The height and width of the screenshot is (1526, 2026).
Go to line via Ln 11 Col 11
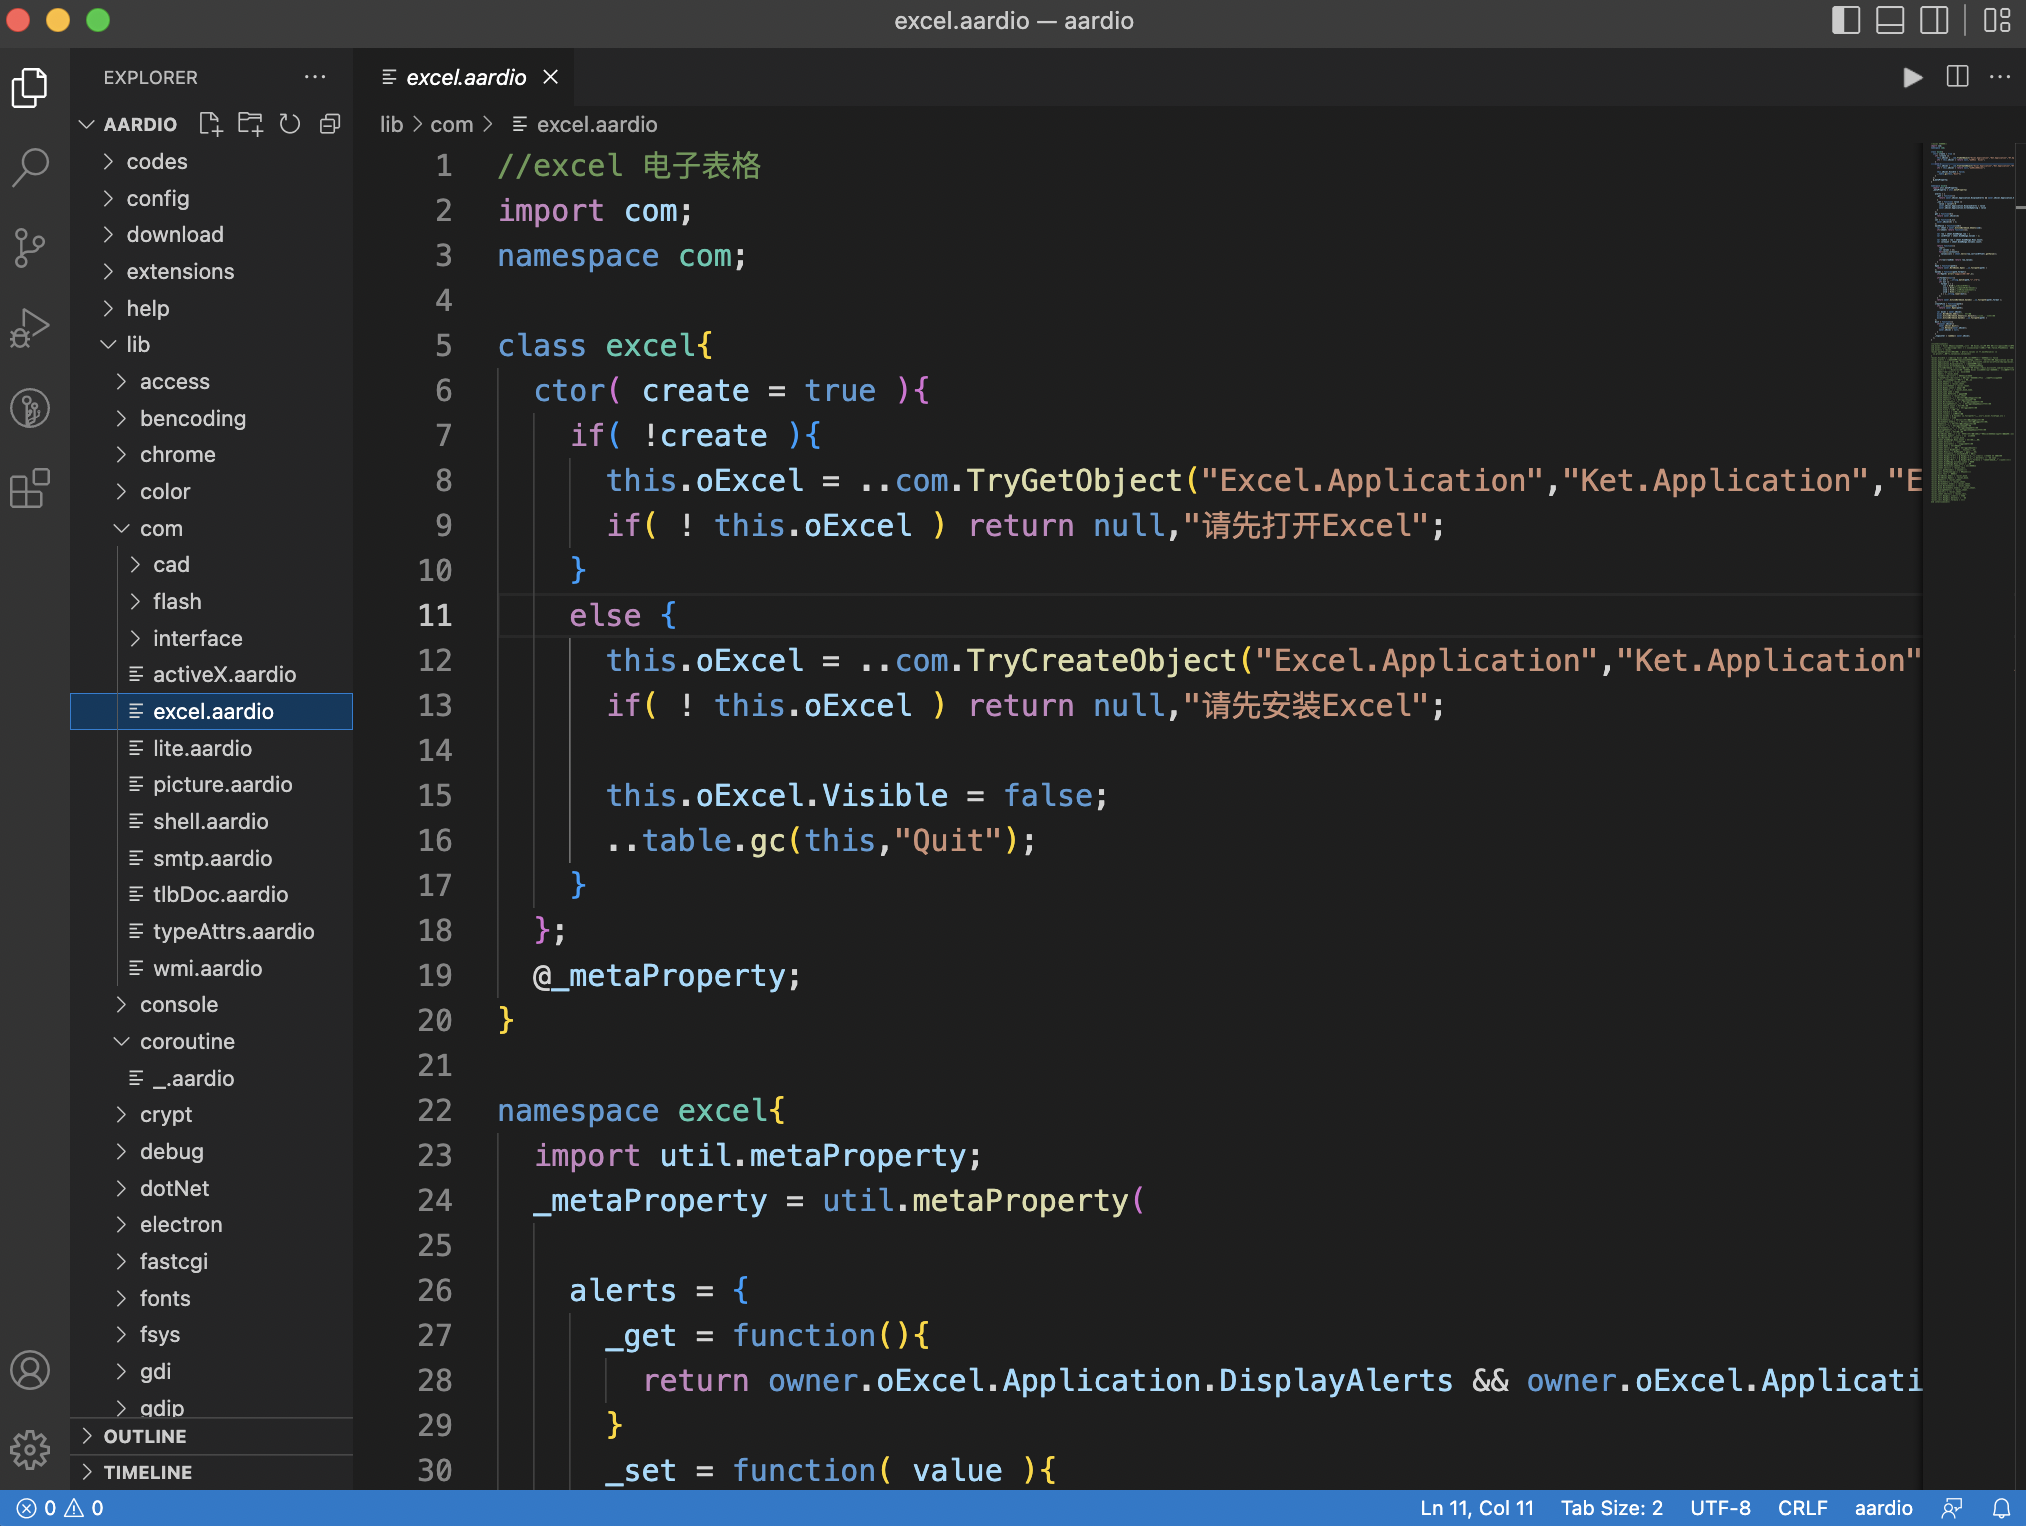(1476, 1508)
